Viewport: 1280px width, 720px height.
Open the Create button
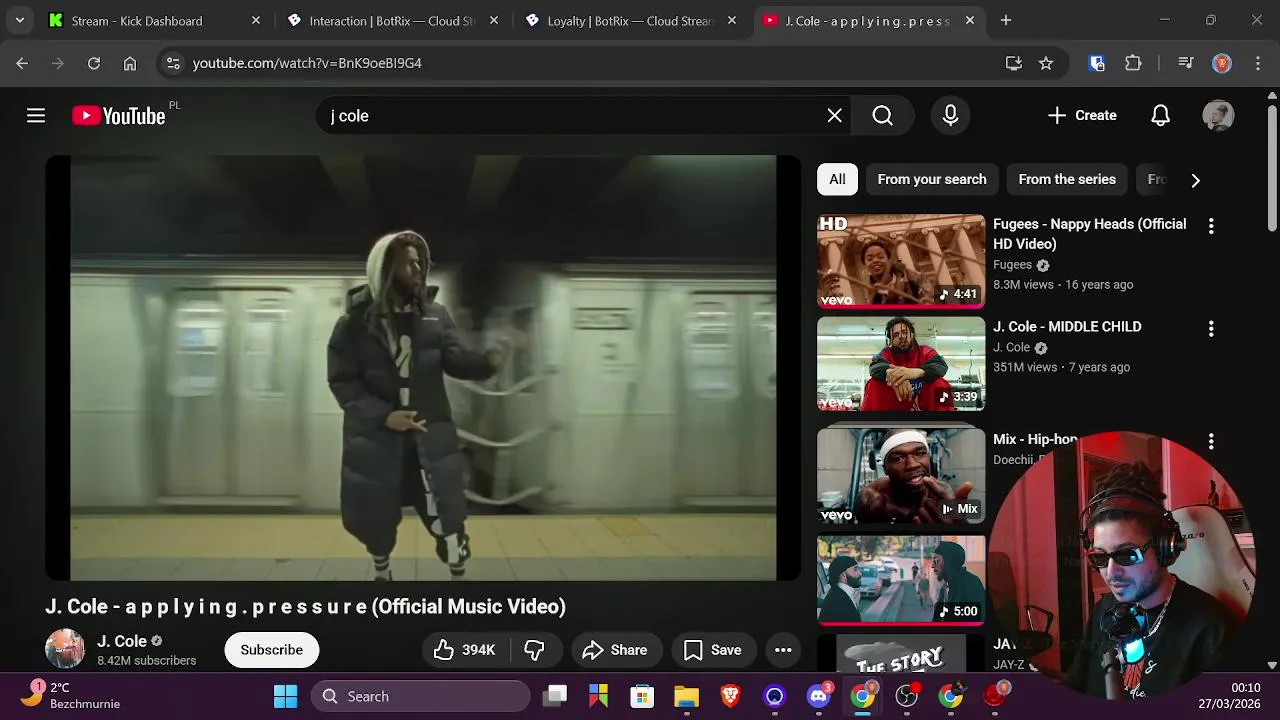(1082, 116)
